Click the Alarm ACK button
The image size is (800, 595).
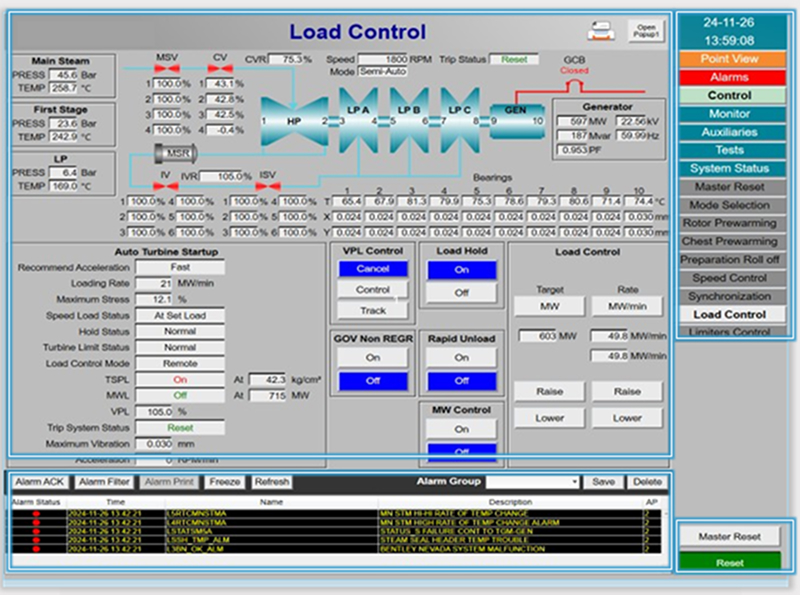pos(40,482)
